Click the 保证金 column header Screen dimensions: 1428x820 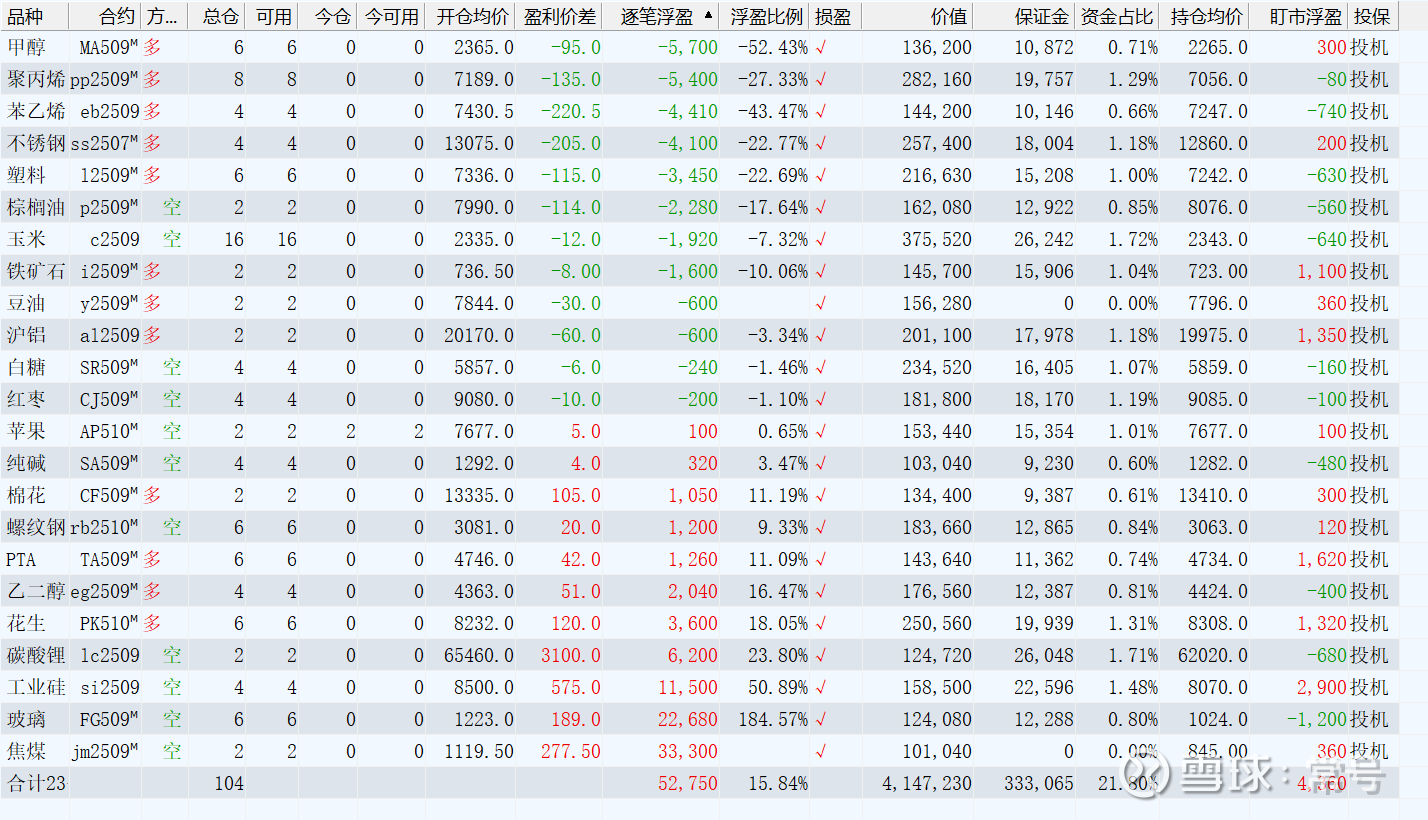[1043, 16]
